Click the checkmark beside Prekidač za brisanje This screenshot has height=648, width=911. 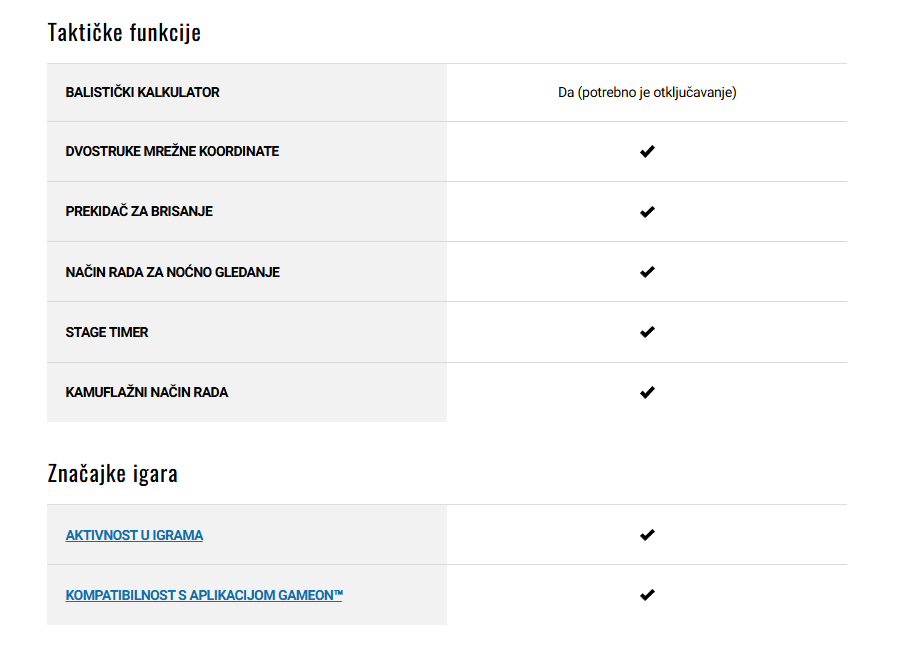[x=647, y=212]
